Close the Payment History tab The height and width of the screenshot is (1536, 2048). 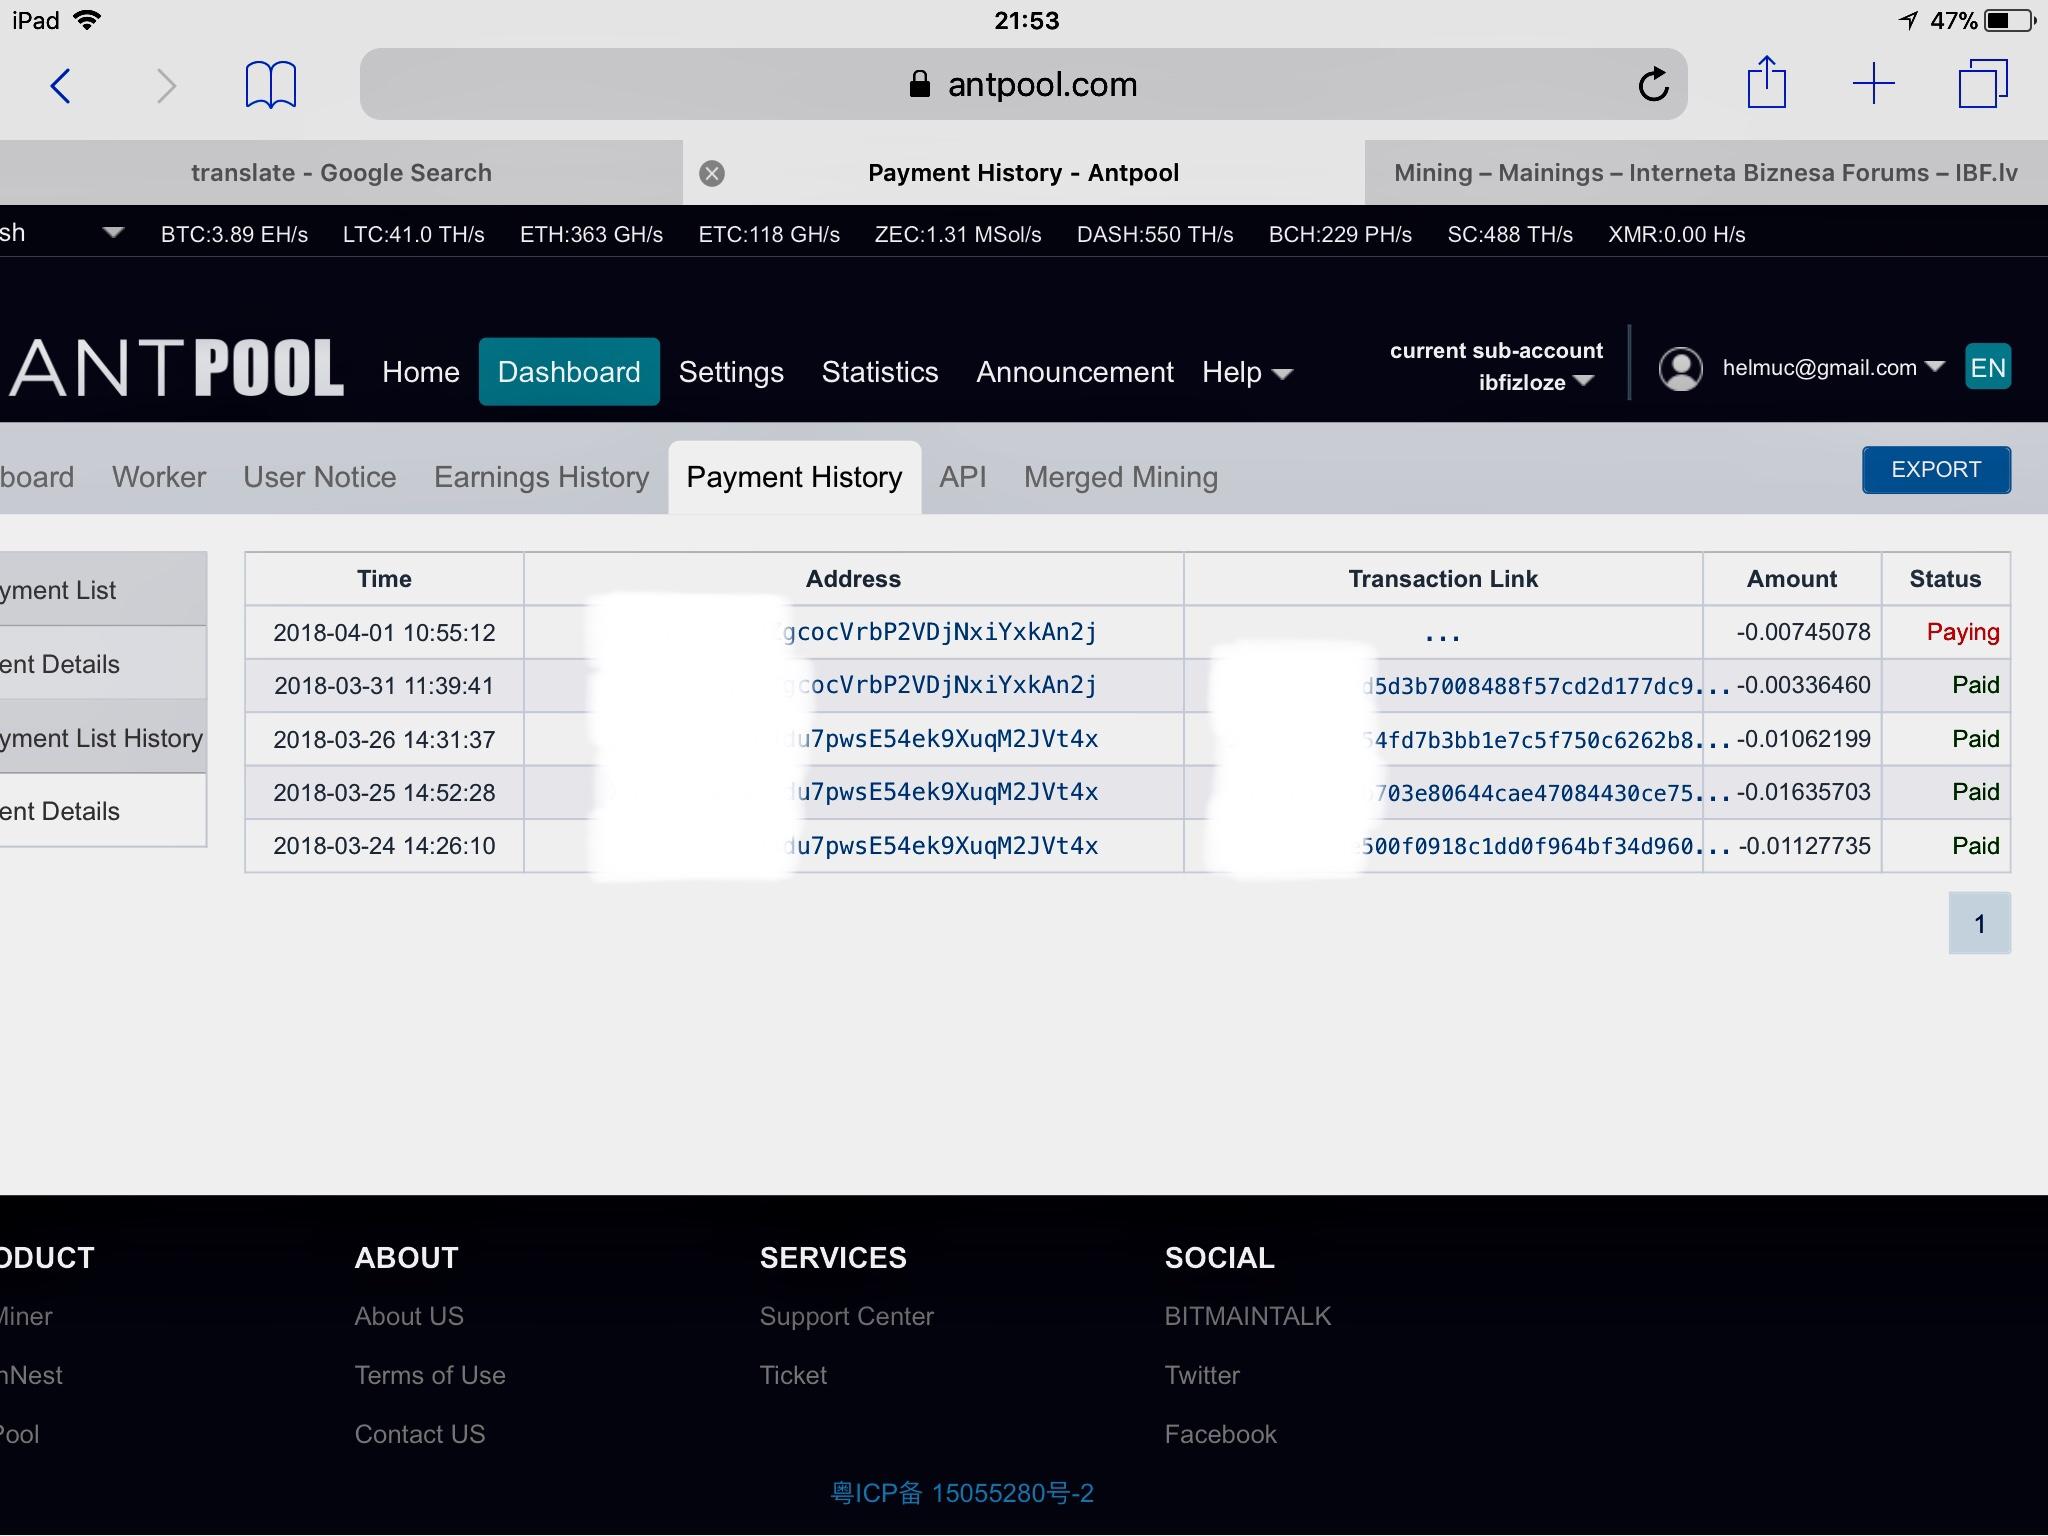coord(712,173)
